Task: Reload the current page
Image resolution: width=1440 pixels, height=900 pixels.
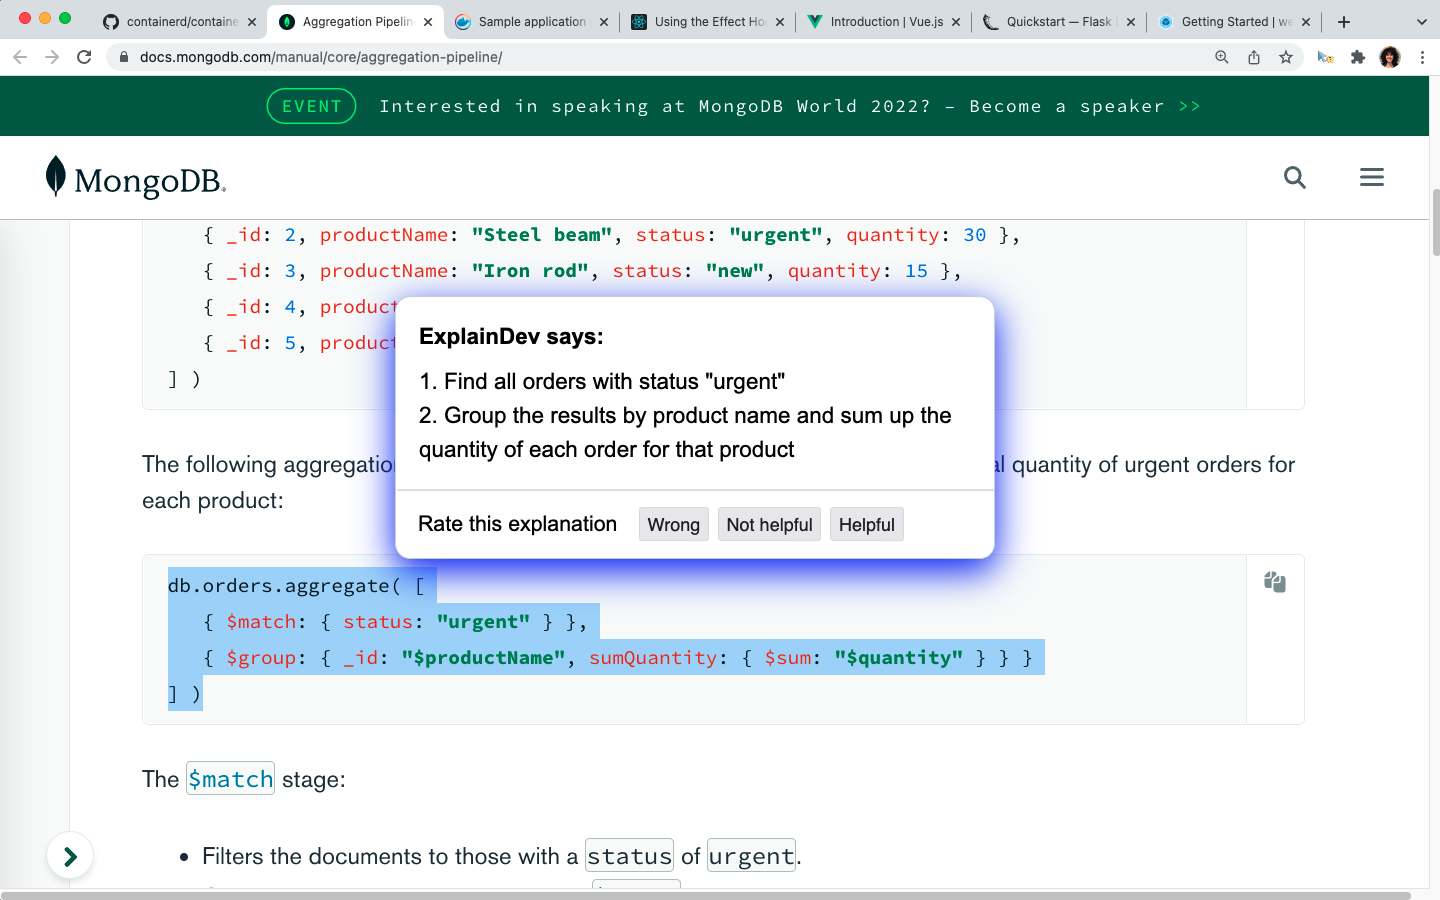Action: coord(85,57)
